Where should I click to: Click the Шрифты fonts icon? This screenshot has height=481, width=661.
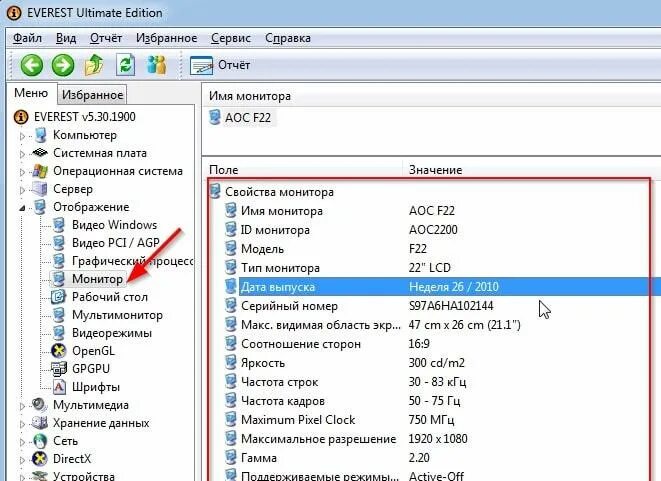coord(59,386)
